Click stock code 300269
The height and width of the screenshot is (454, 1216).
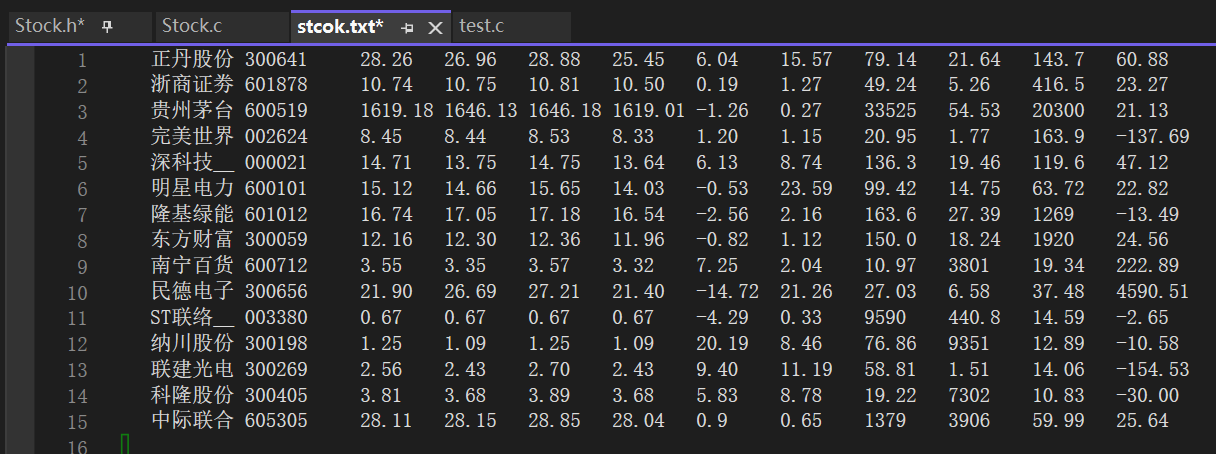276,370
